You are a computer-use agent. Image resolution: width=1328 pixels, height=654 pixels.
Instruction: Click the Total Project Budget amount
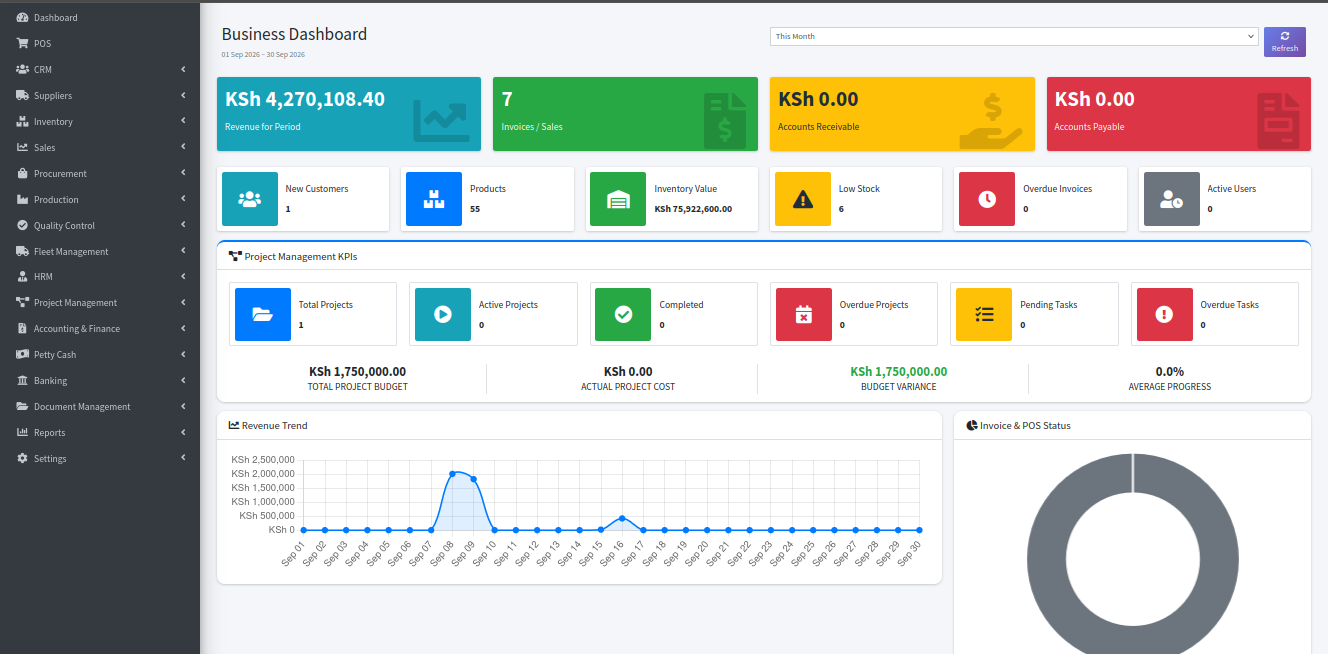[x=357, y=371]
